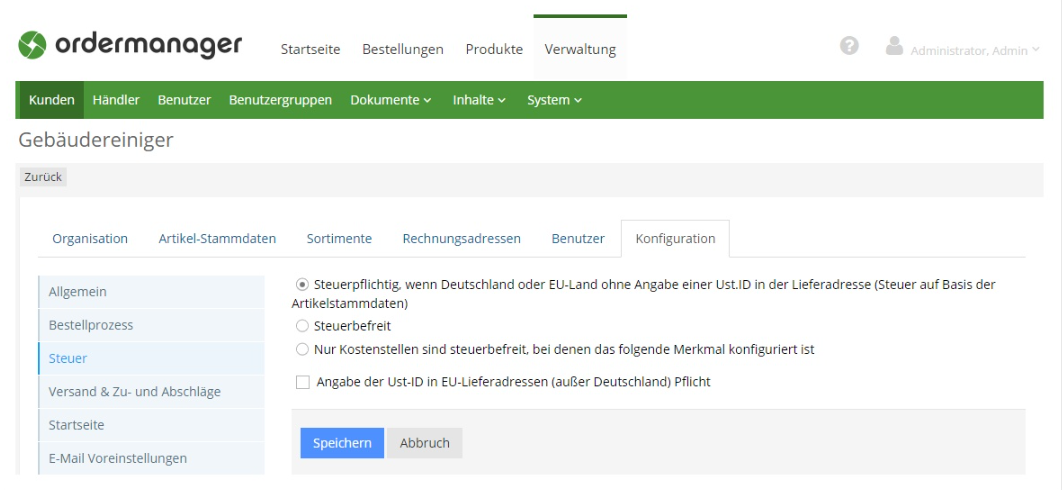
Task: Select the Steuerbefreit radio button
Action: click(303, 326)
